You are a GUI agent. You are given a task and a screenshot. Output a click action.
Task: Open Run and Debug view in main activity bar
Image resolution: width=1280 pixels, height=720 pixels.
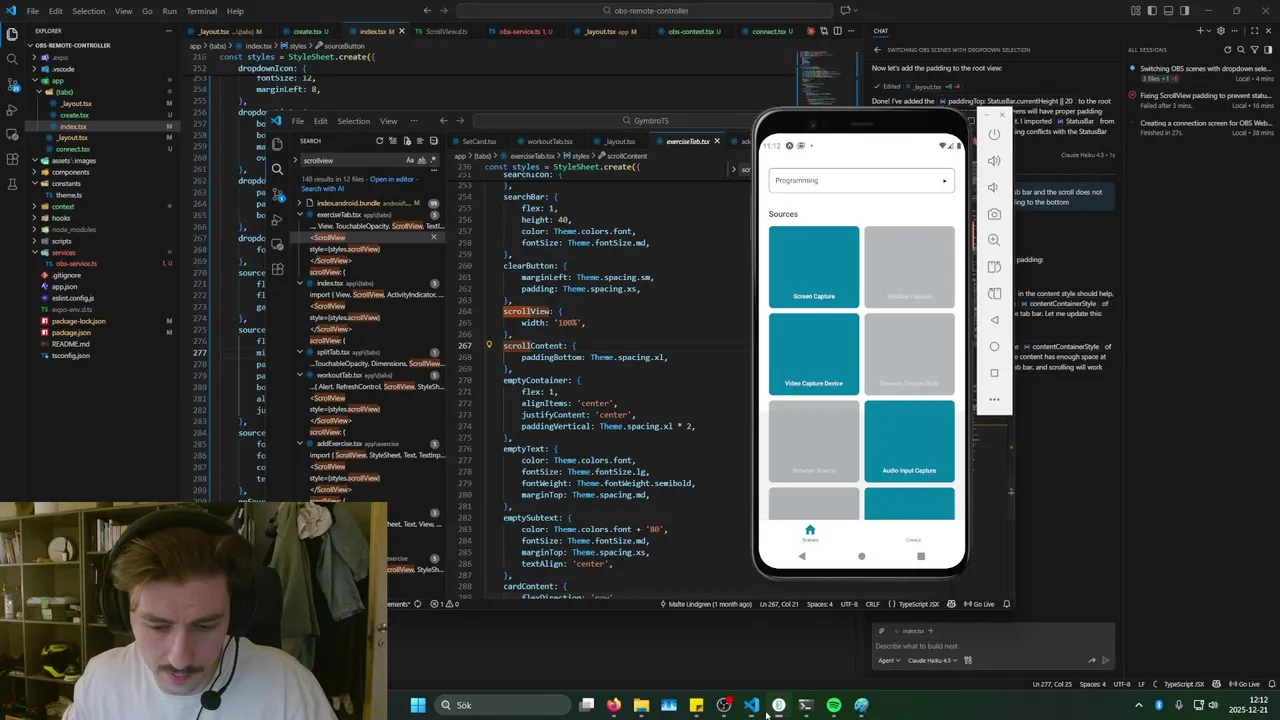click(x=12, y=109)
